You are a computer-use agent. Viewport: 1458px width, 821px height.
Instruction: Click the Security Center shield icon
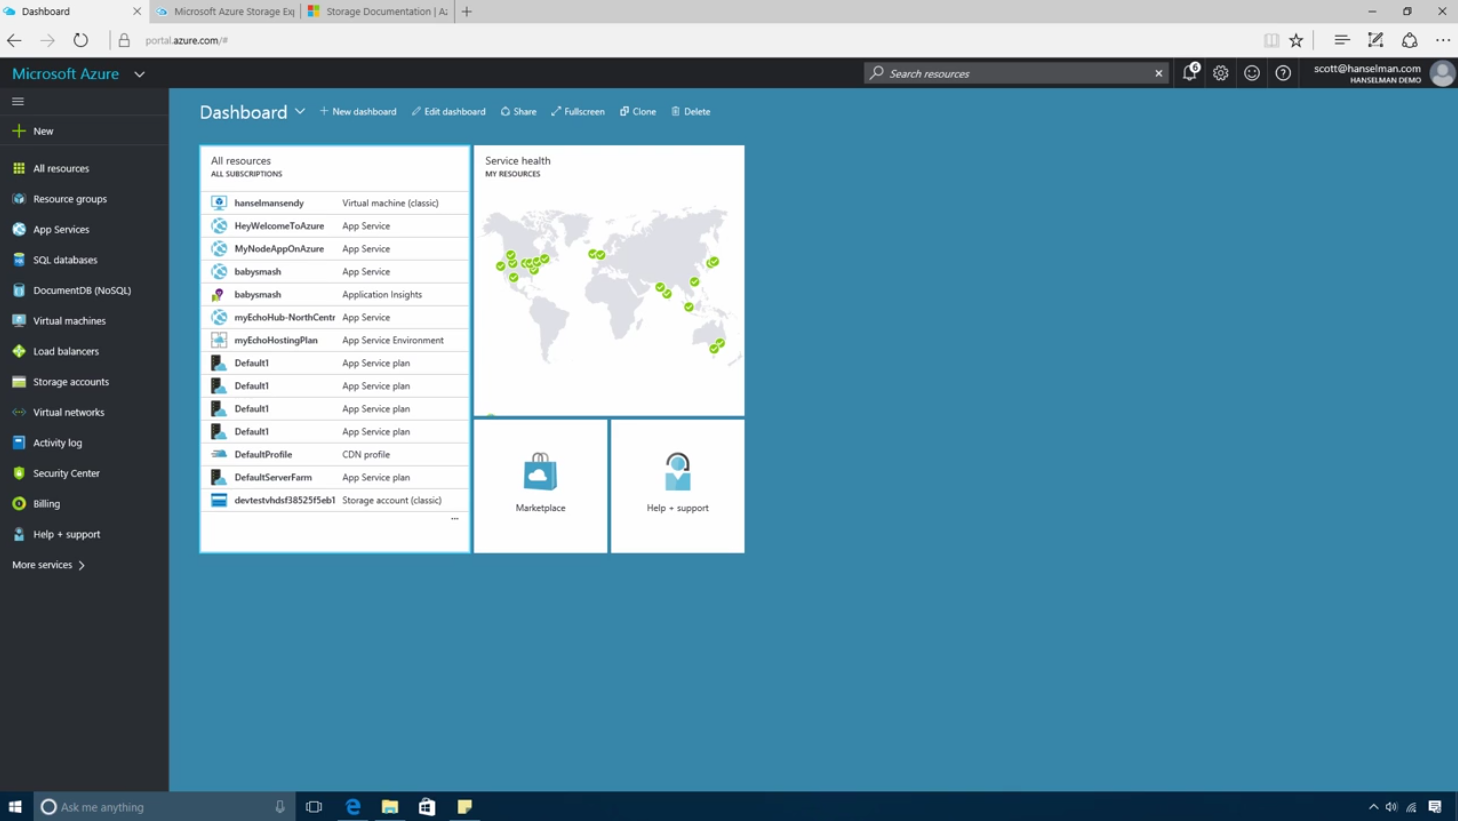19,473
